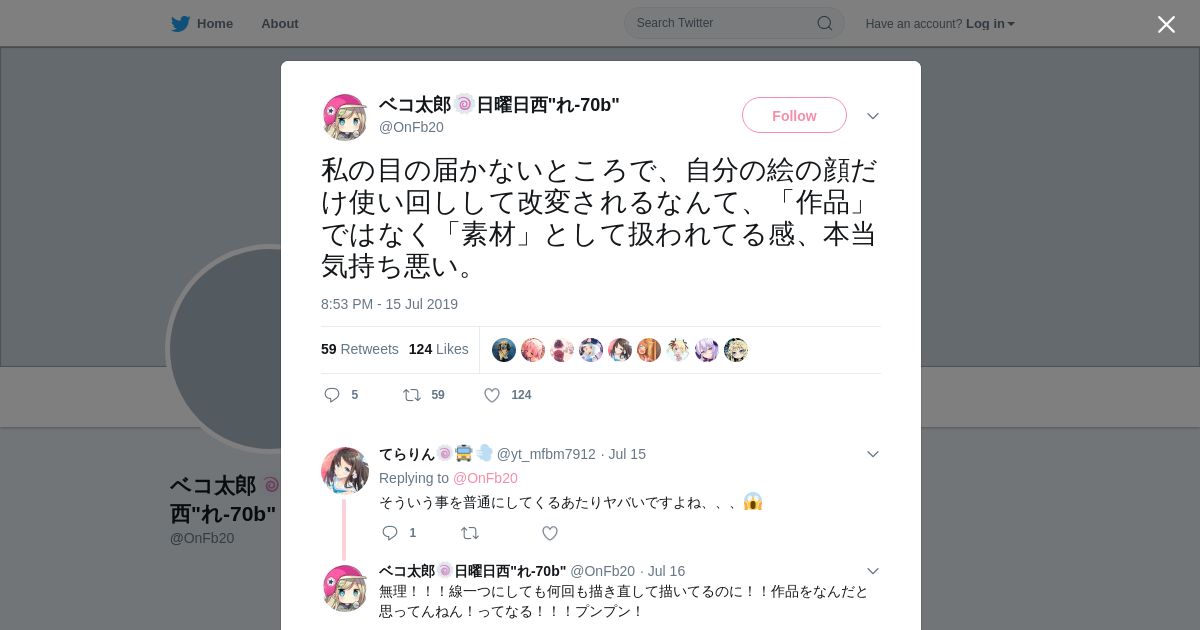Image resolution: width=1200 pixels, height=630 pixels.
Task: Follow the @OnFb20 account
Action: 794,115
